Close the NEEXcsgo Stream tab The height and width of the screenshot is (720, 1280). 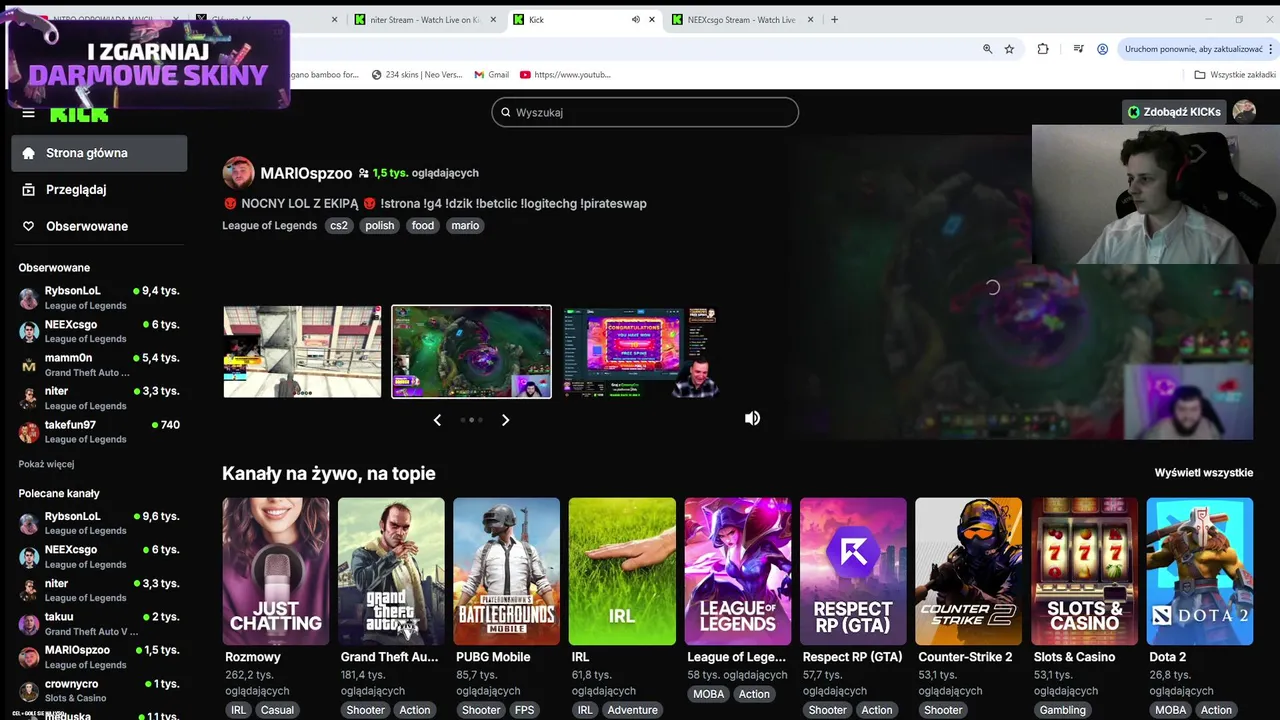tap(811, 19)
